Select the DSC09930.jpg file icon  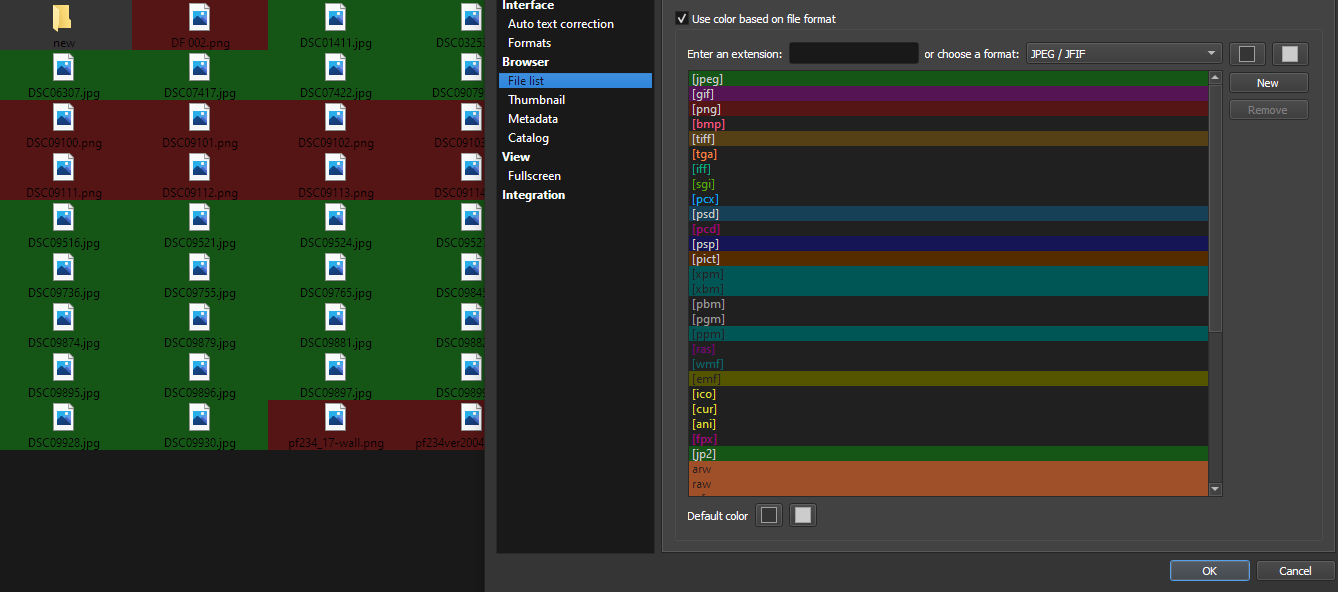pyautogui.click(x=200, y=417)
